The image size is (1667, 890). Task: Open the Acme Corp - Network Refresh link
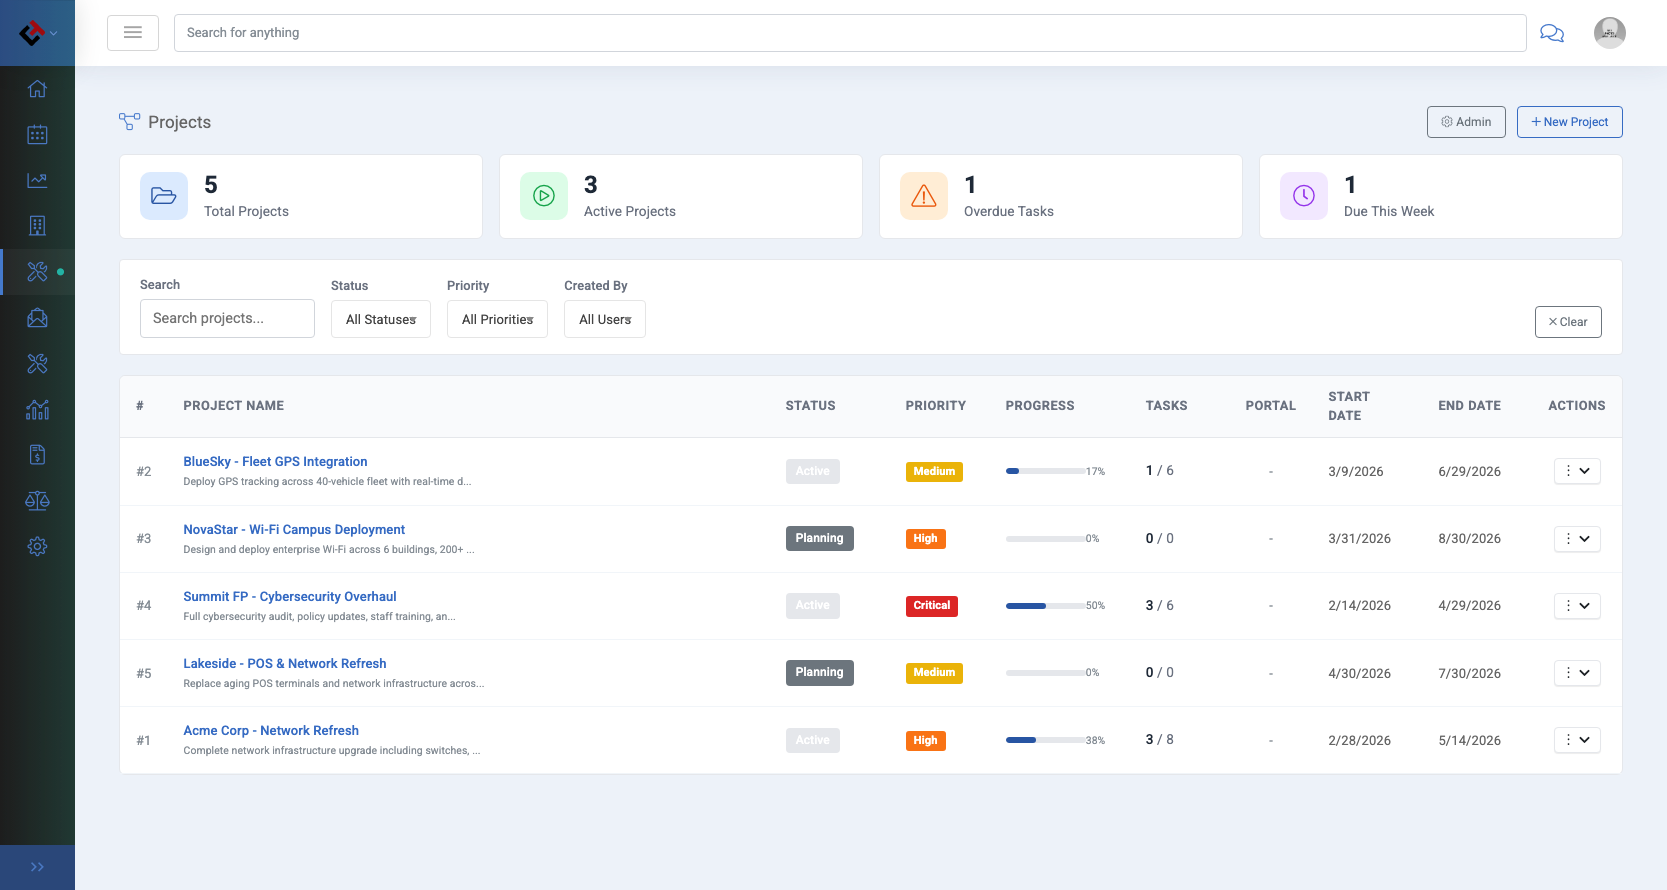point(271,731)
